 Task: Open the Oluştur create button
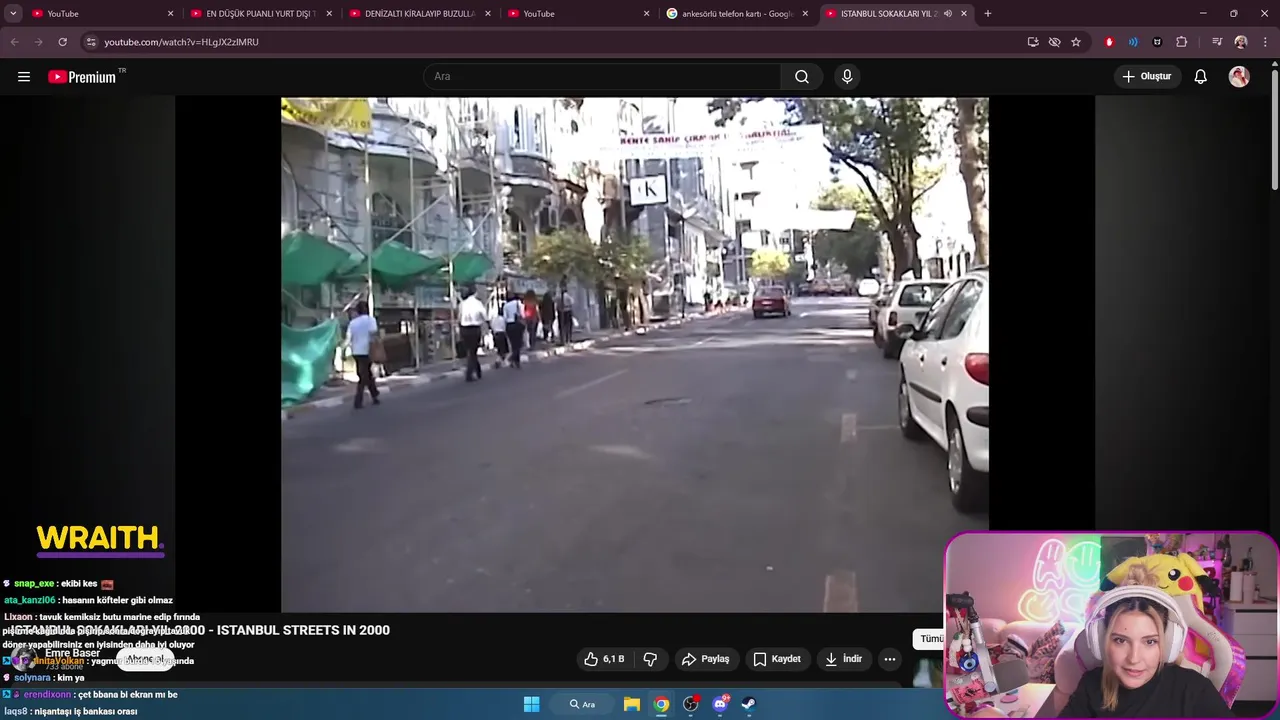[1147, 77]
